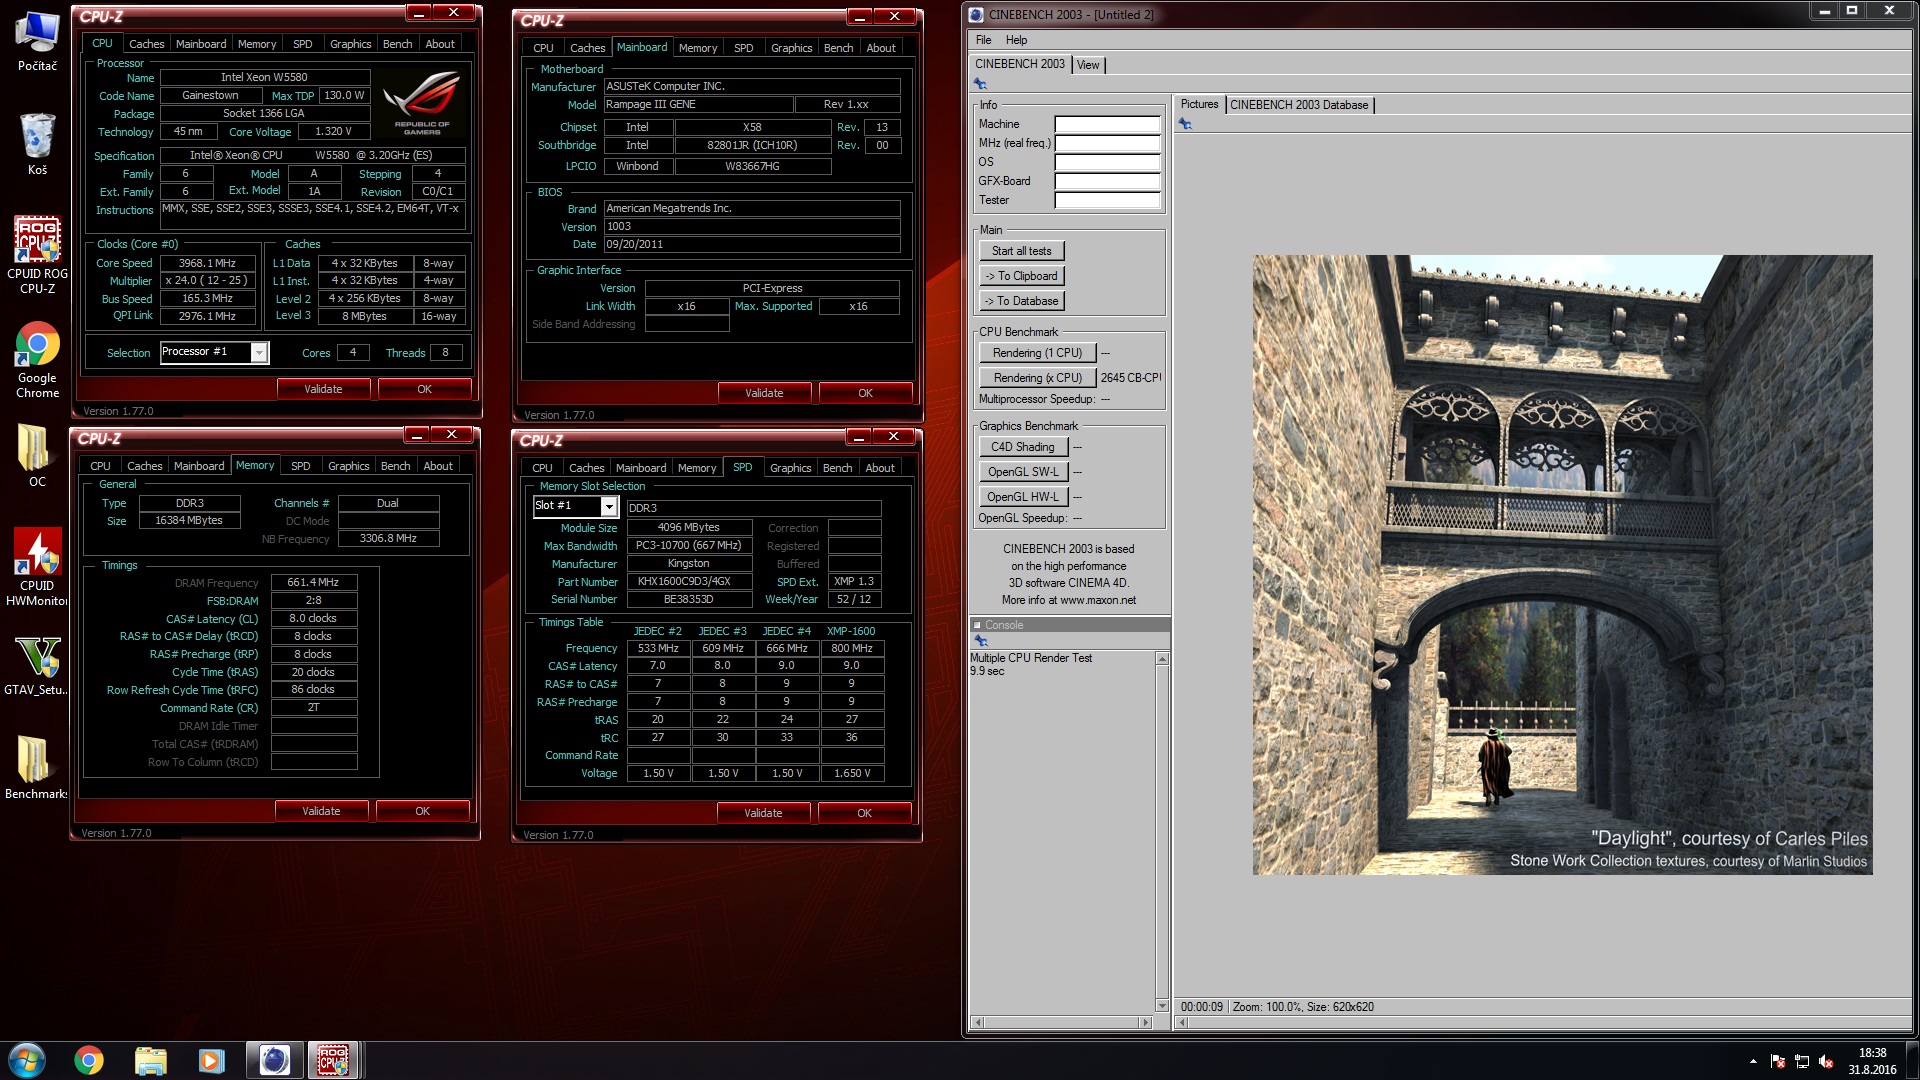Screen dimensions: 1920x1080
Task: Click OK in SPD CPU-Z window
Action: (864, 813)
